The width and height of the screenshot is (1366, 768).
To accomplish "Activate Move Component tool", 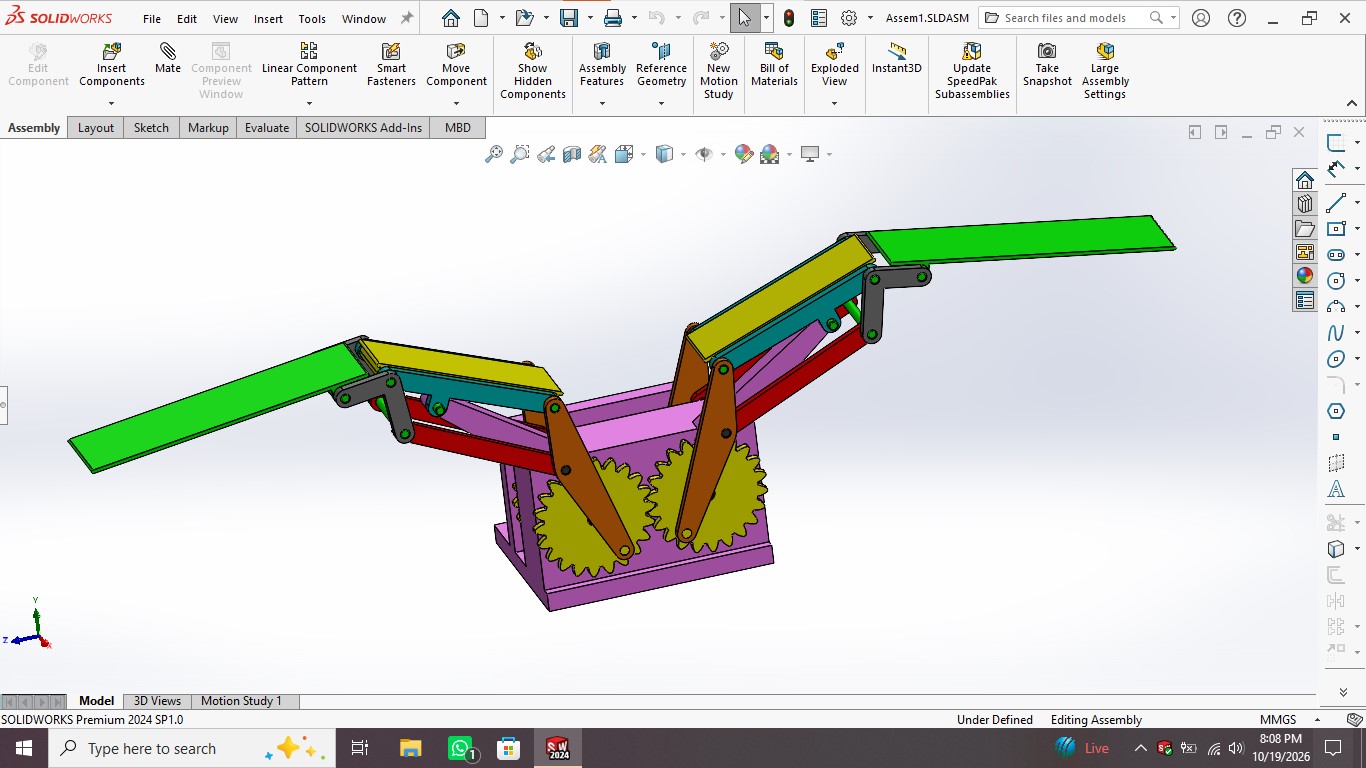I will [x=456, y=65].
